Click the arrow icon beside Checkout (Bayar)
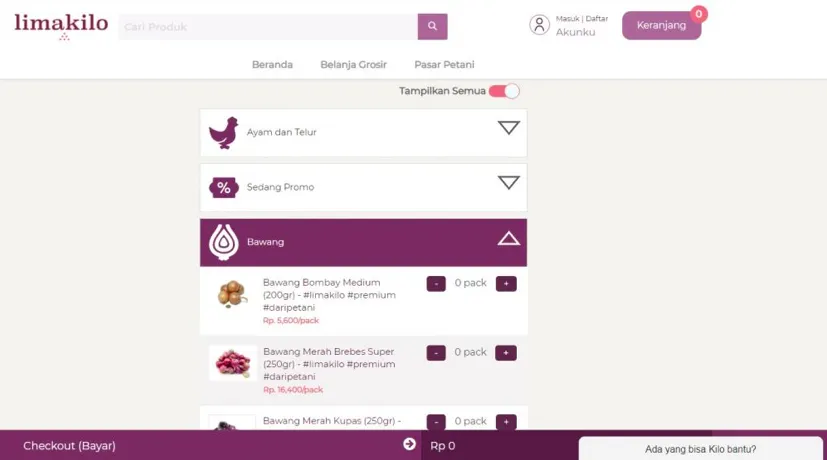This screenshot has height=460, width=827. [409, 444]
